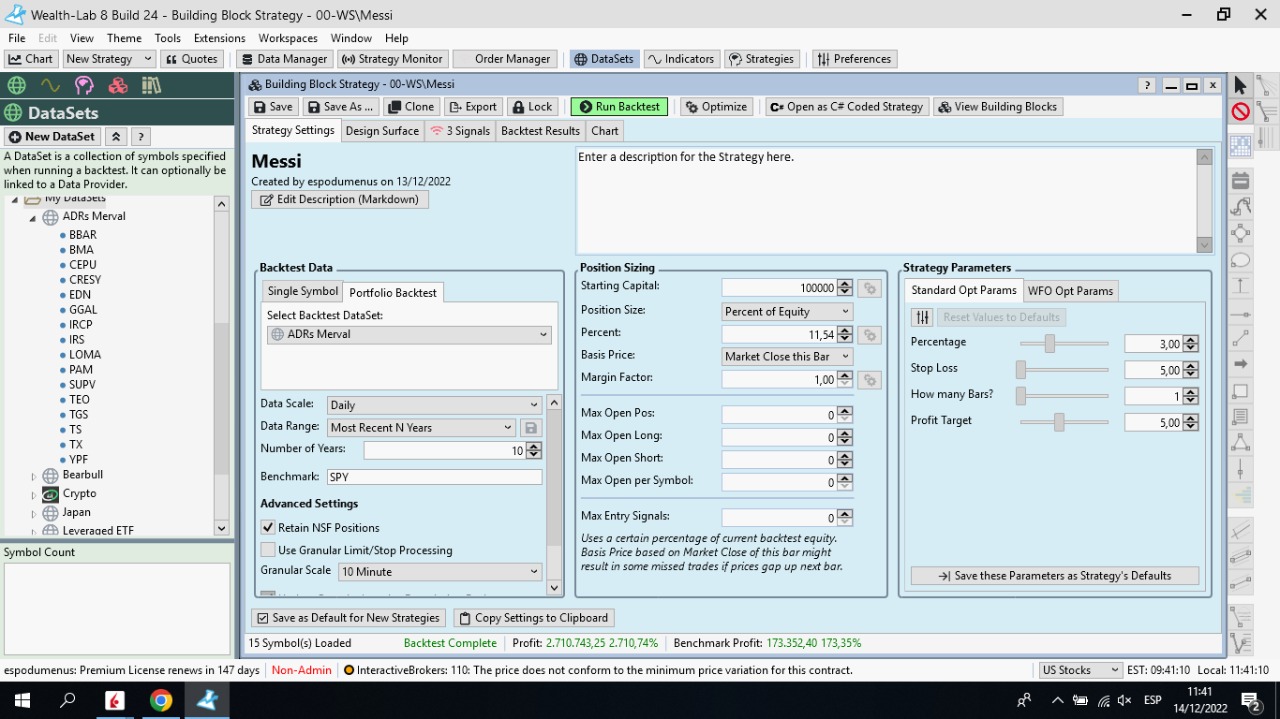Click Copy Settings to Clipboard button
The width and height of the screenshot is (1280, 719).
(533, 618)
